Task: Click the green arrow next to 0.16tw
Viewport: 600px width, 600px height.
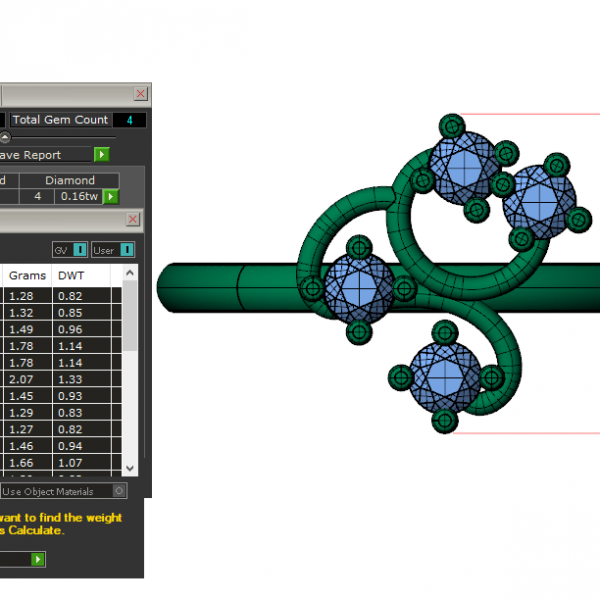Action: [111, 197]
